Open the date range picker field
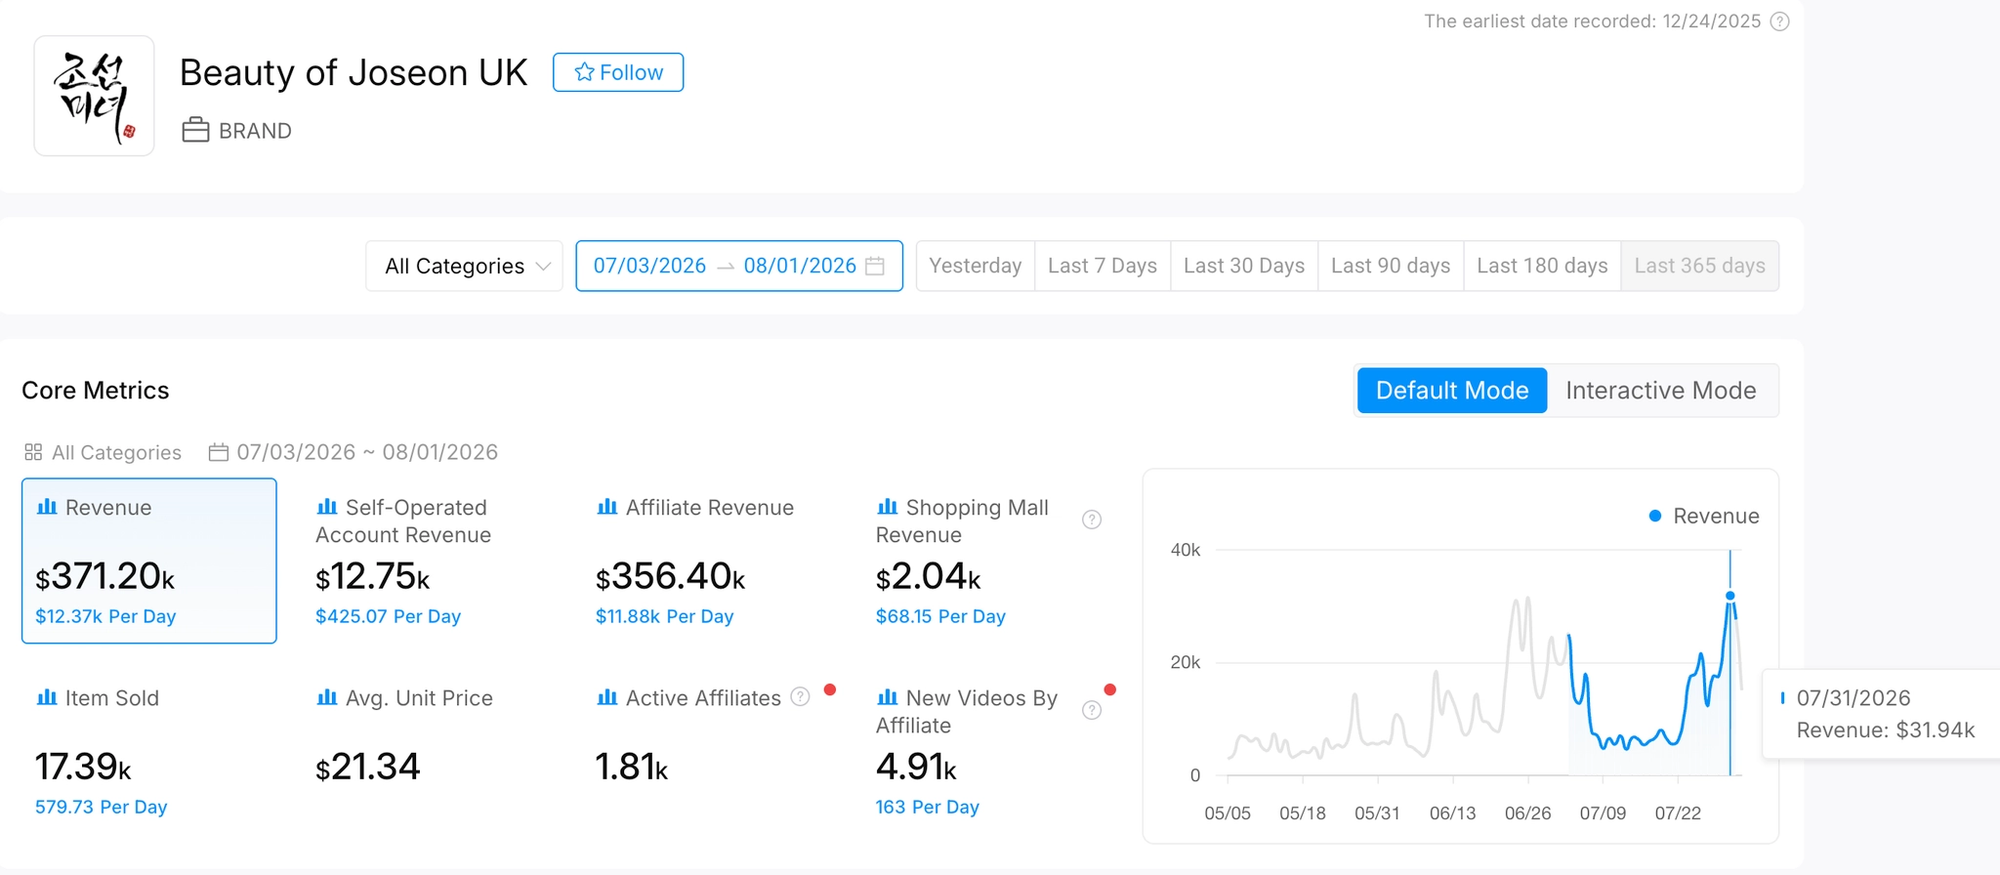Image resolution: width=2000 pixels, height=875 pixels. coord(739,266)
